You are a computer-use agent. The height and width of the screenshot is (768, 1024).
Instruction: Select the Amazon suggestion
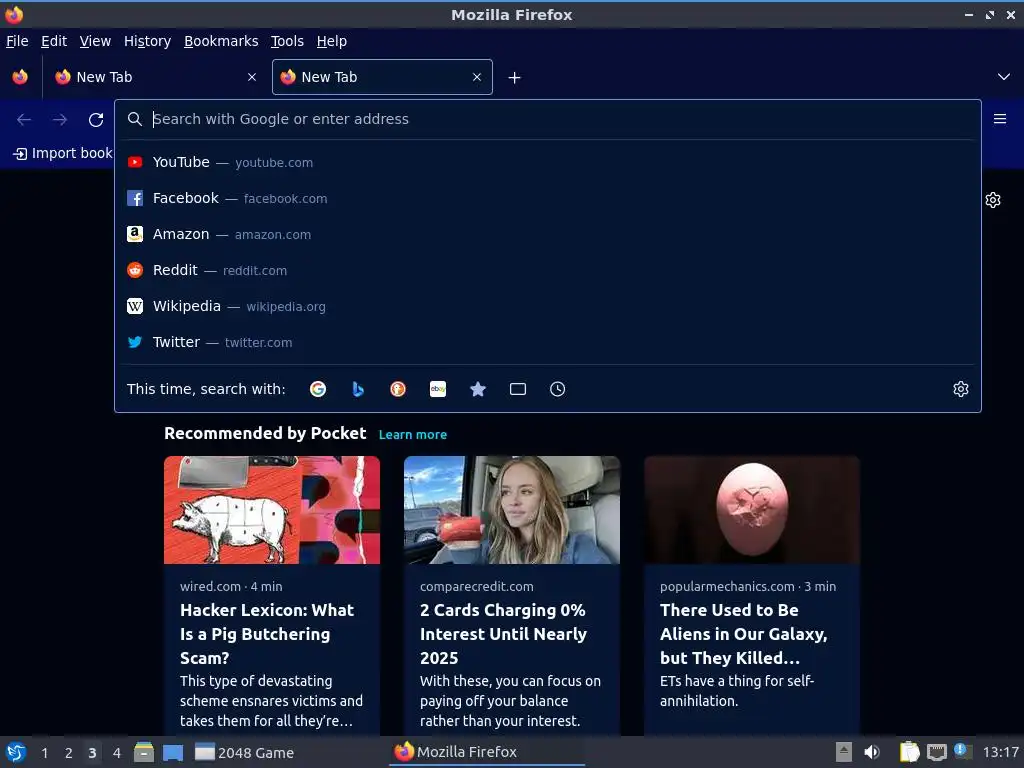[547, 234]
